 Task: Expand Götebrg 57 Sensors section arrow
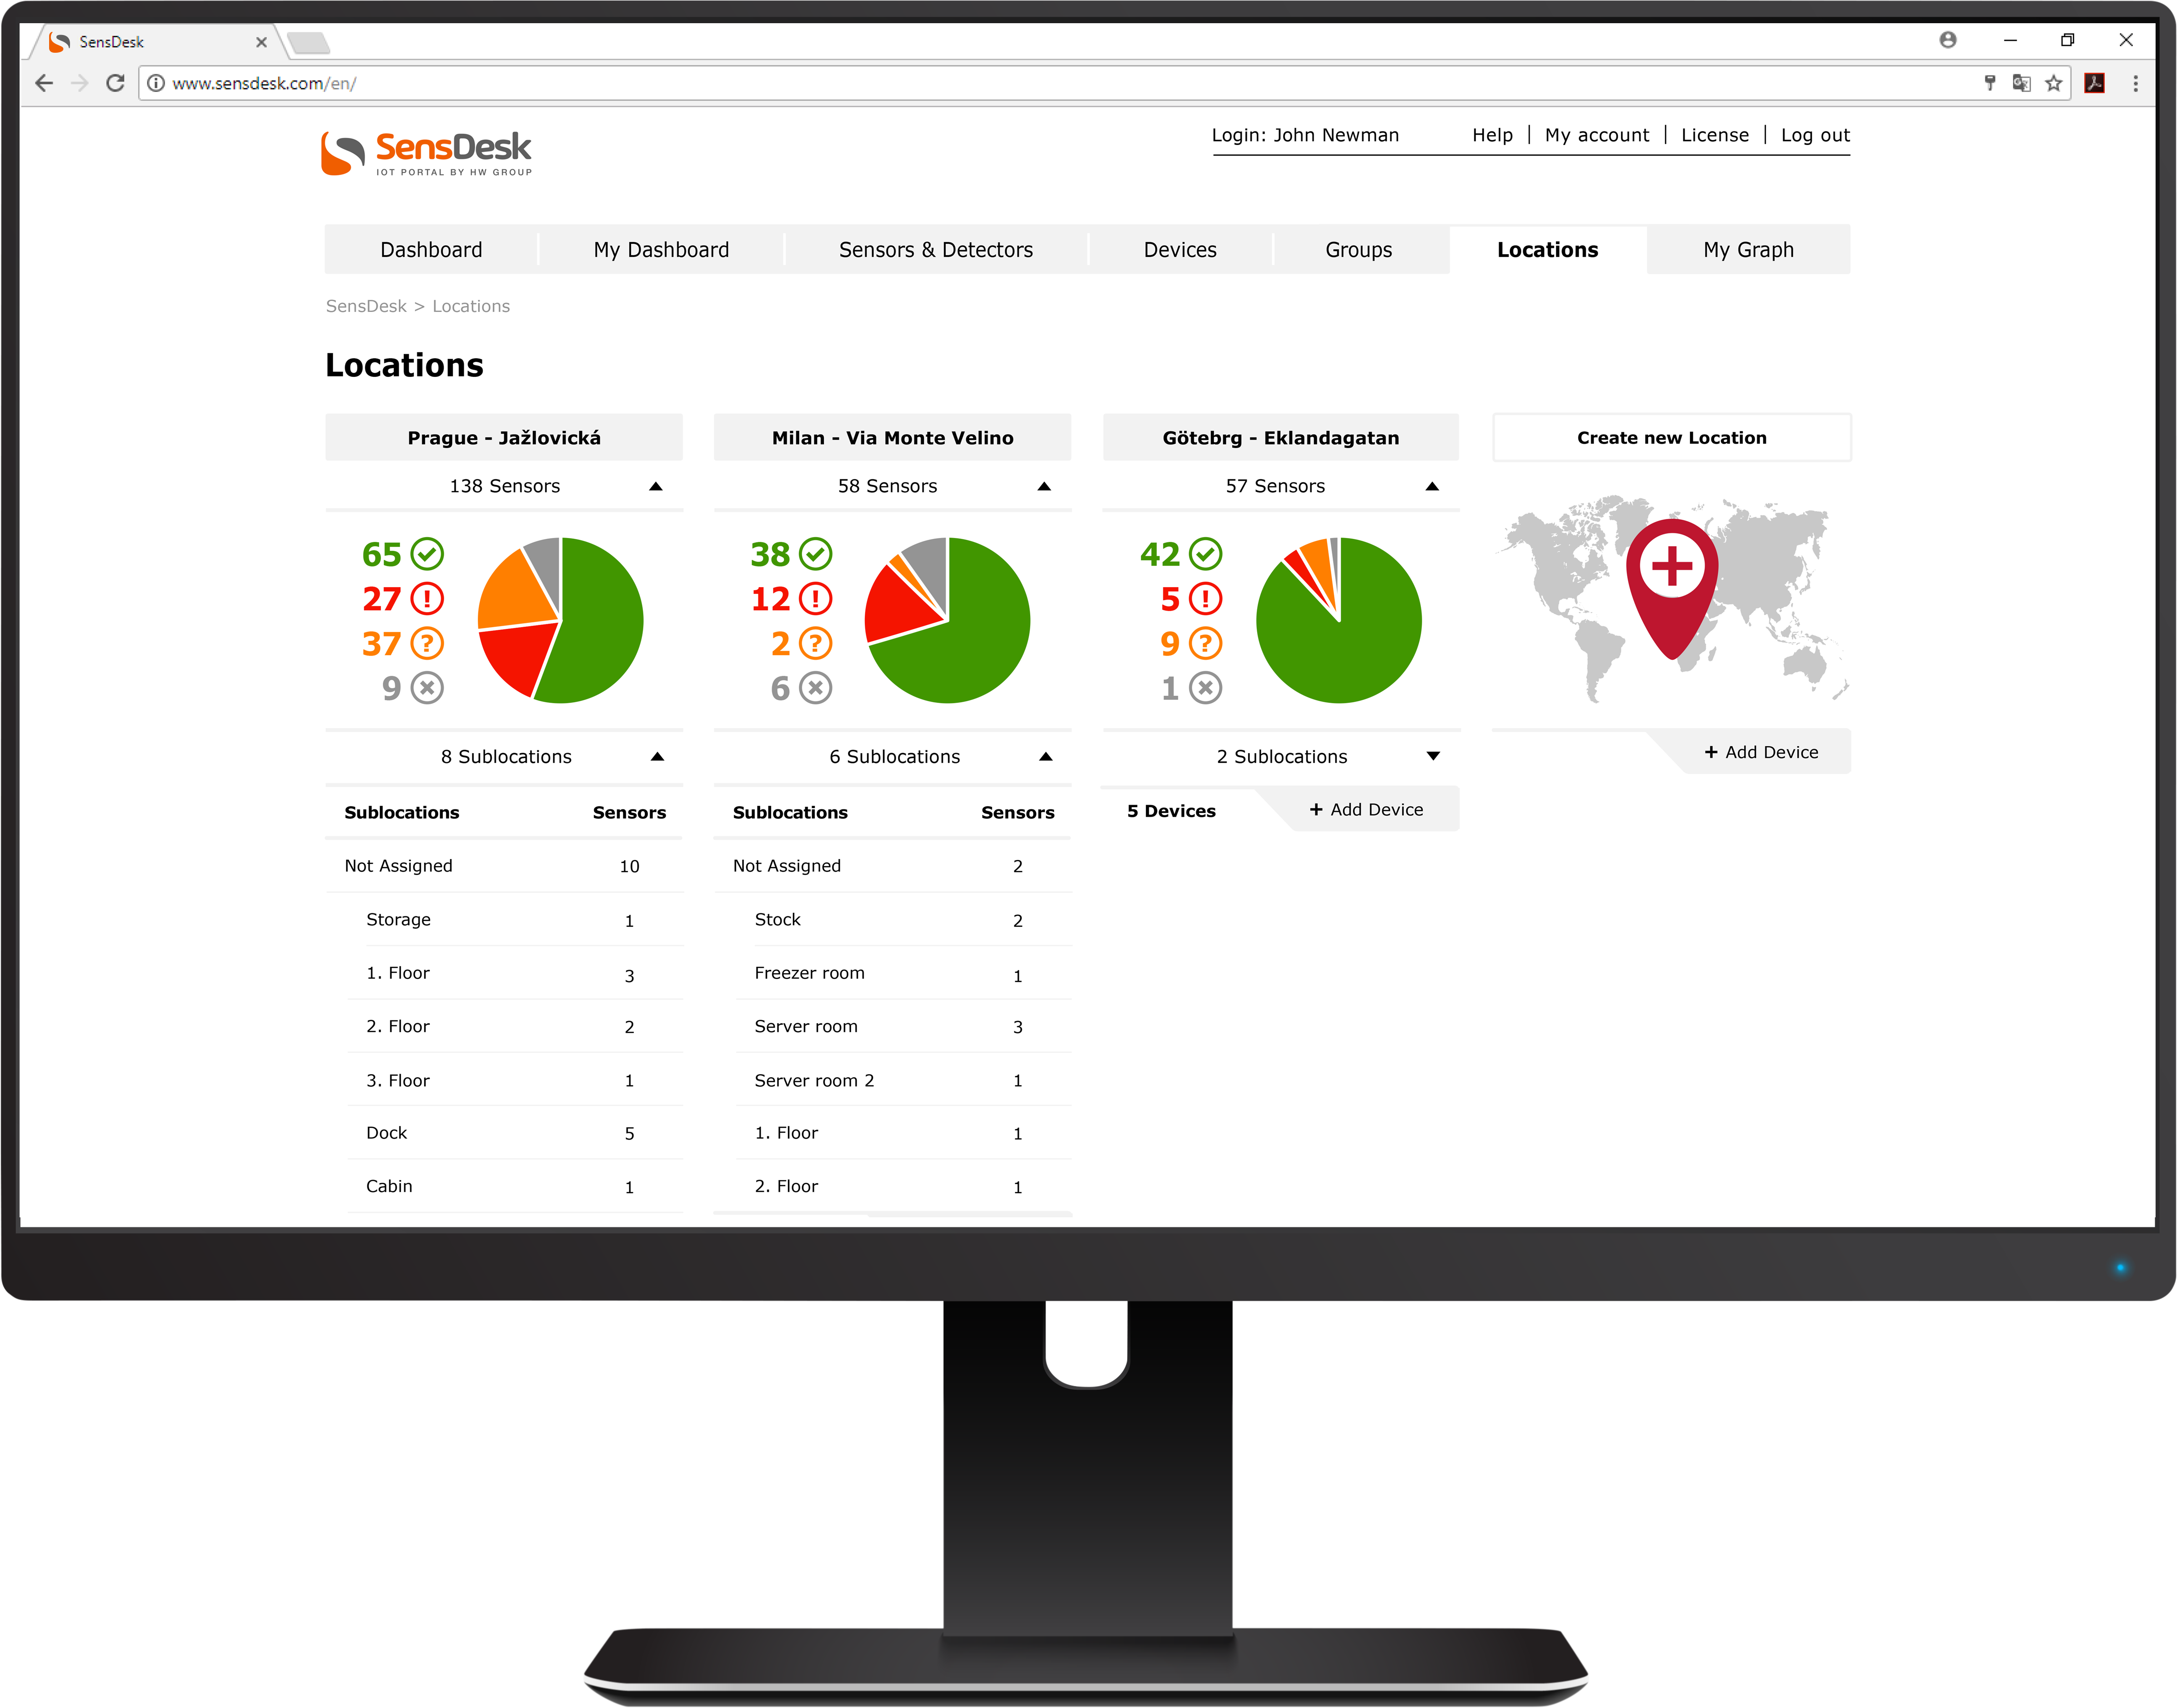point(1430,486)
